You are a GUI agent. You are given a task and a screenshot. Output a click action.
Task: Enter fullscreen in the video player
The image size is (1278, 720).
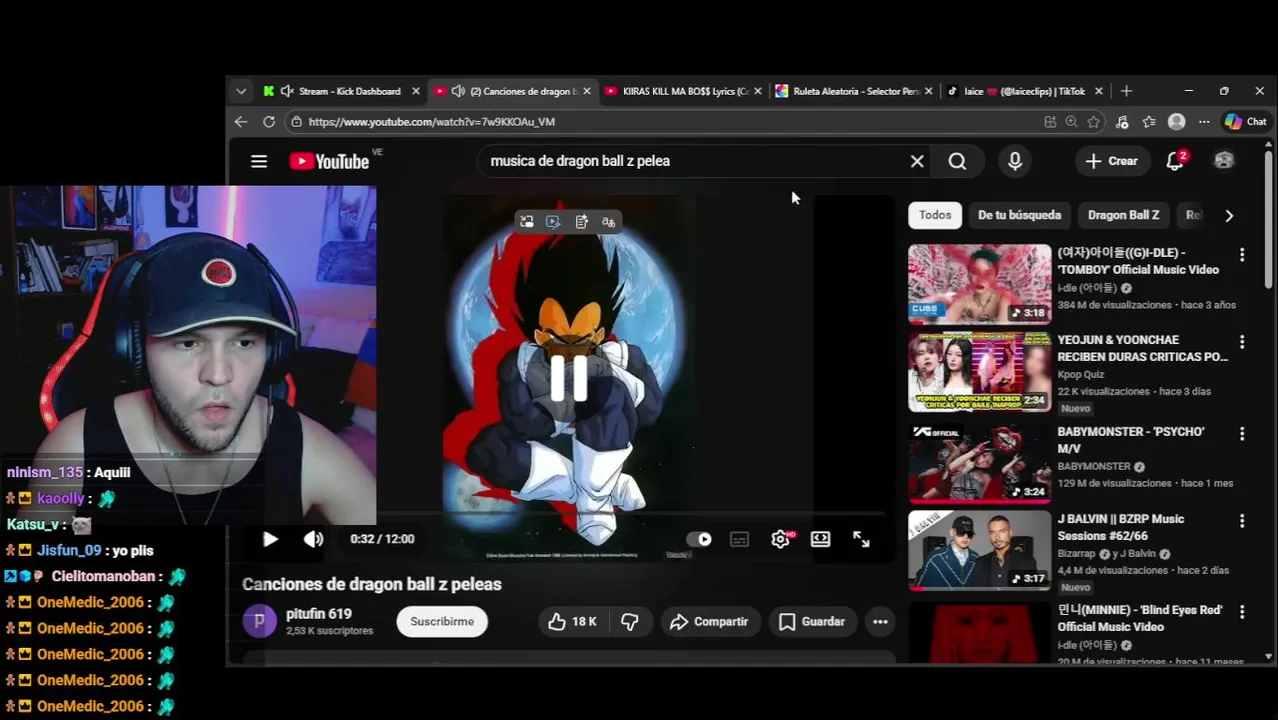tap(861, 539)
